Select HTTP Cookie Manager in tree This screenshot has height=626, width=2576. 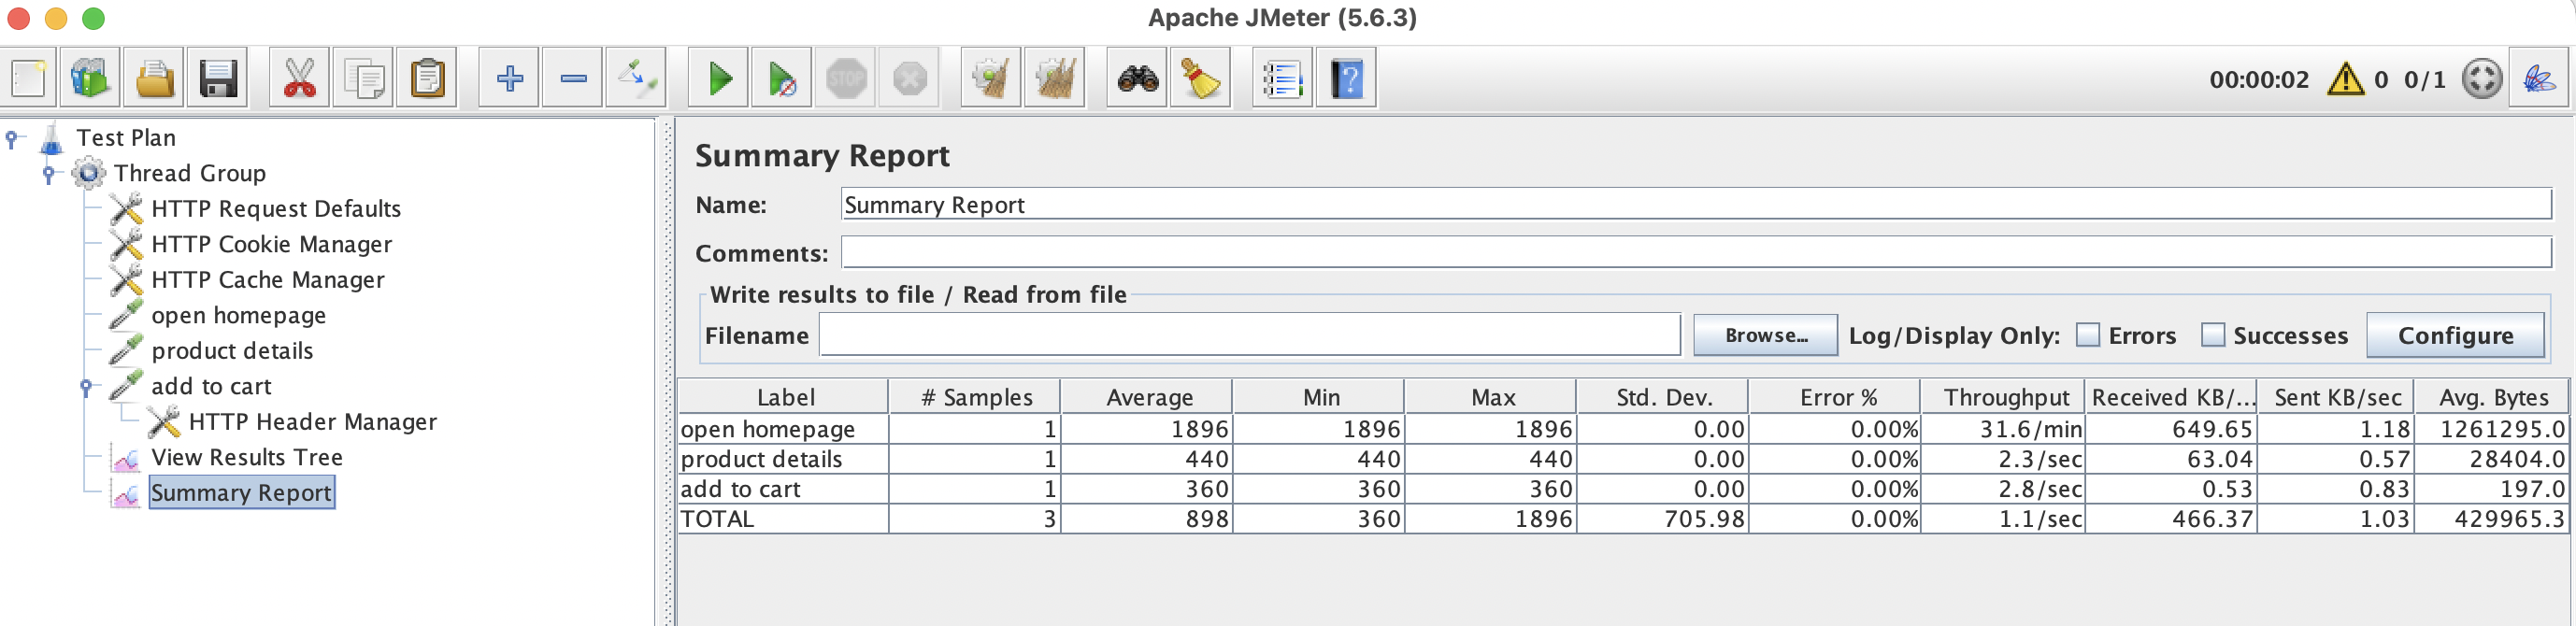271,245
